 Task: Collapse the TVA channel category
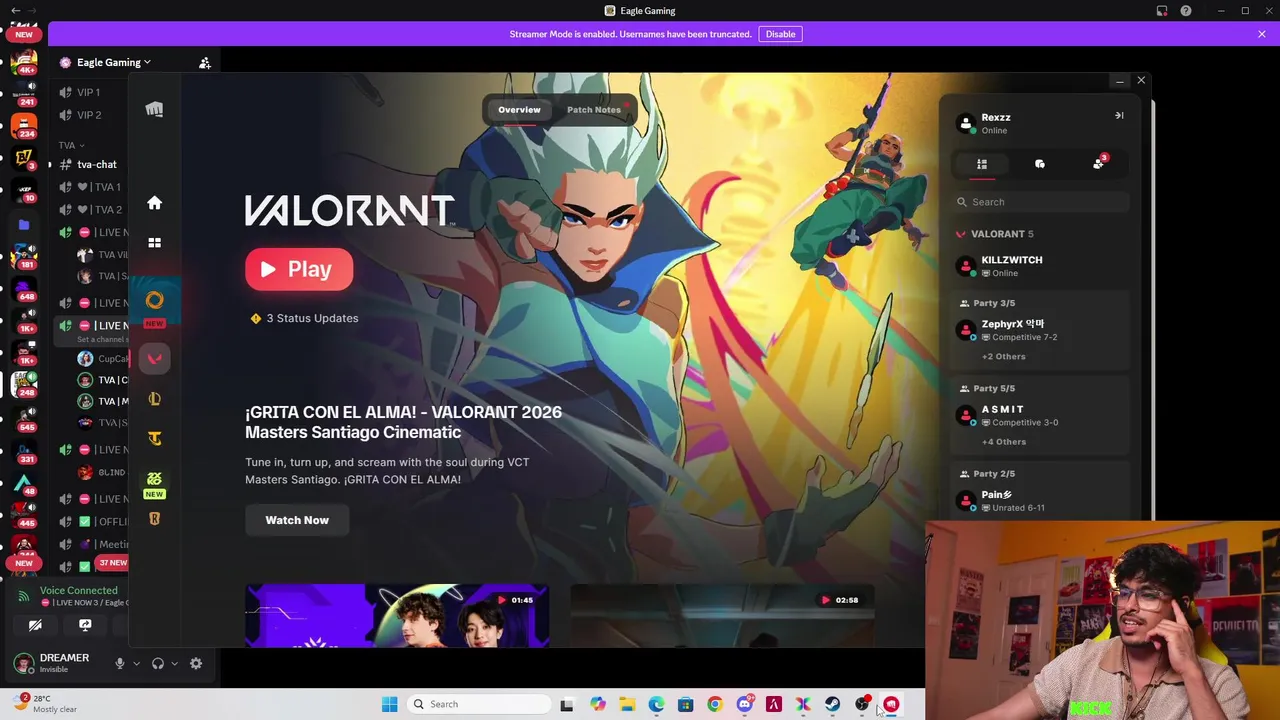[x=71, y=145]
